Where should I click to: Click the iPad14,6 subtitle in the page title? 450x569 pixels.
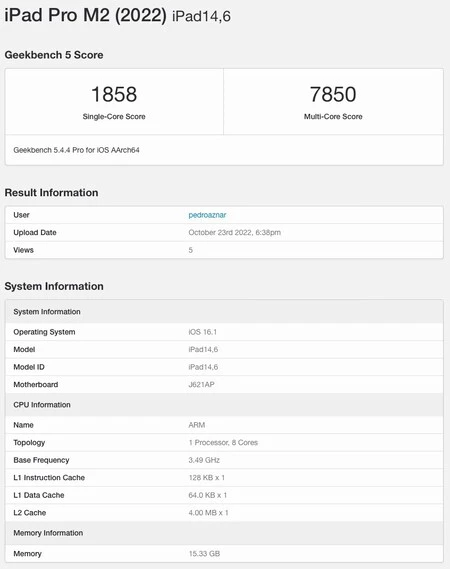coord(201,17)
